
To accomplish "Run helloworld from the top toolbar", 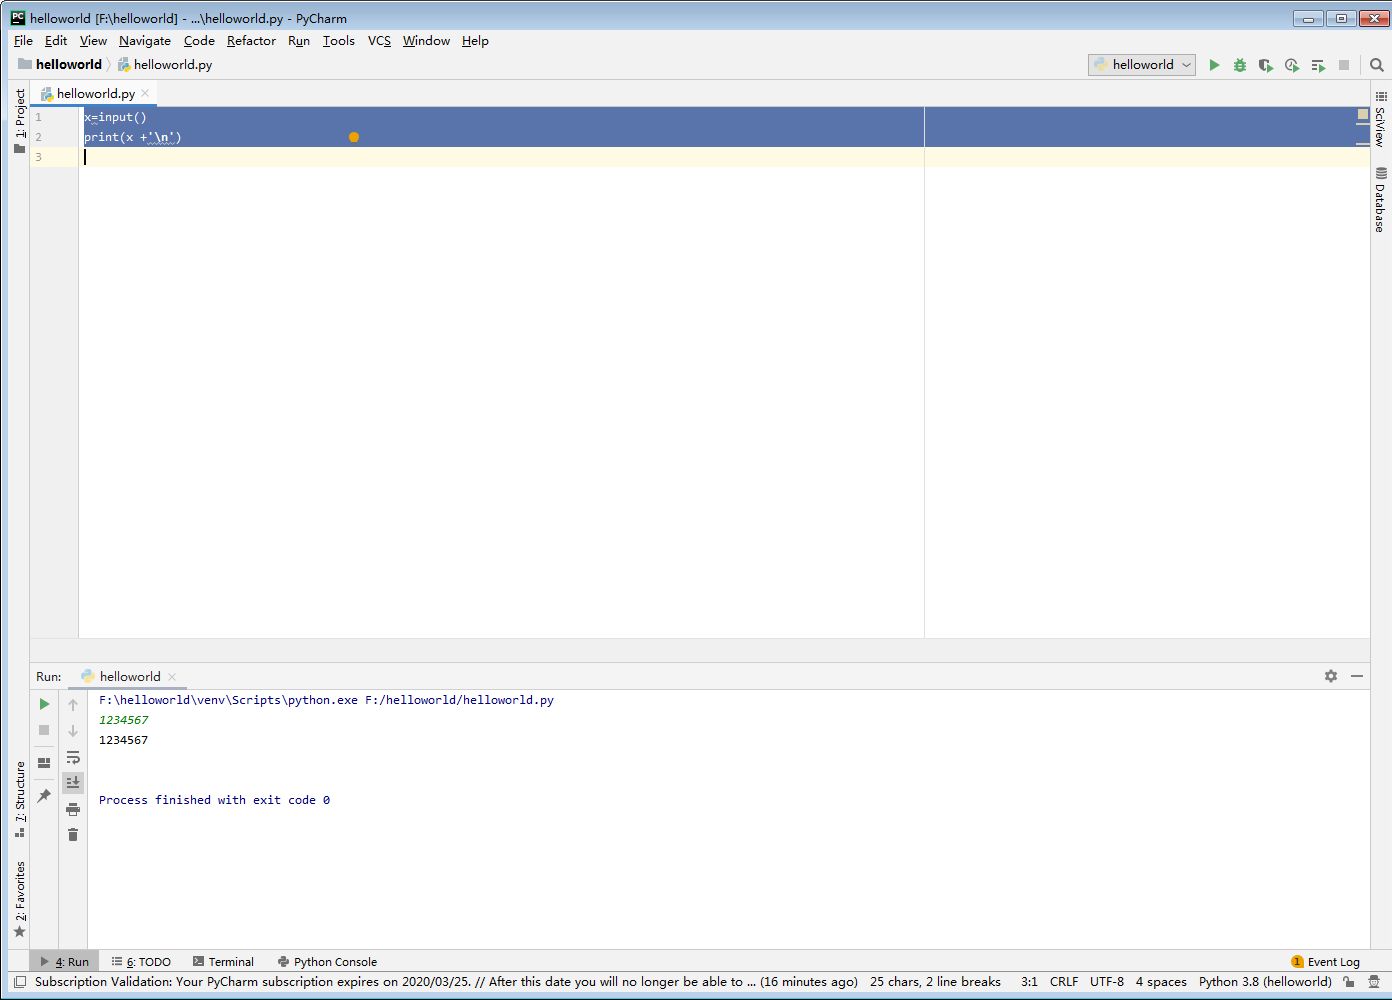I will pyautogui.click(x=1214, y=65).
